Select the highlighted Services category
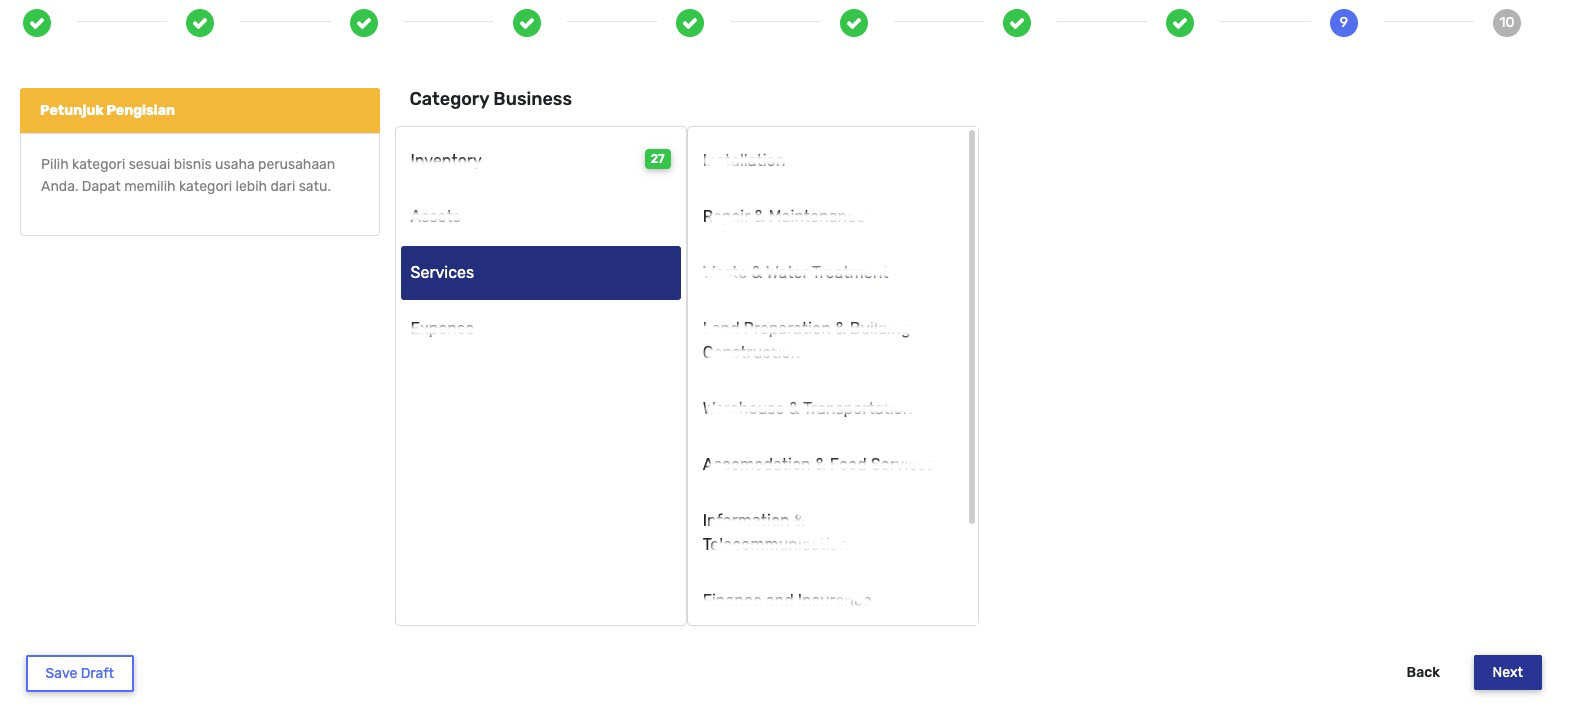 coord(541,273)
